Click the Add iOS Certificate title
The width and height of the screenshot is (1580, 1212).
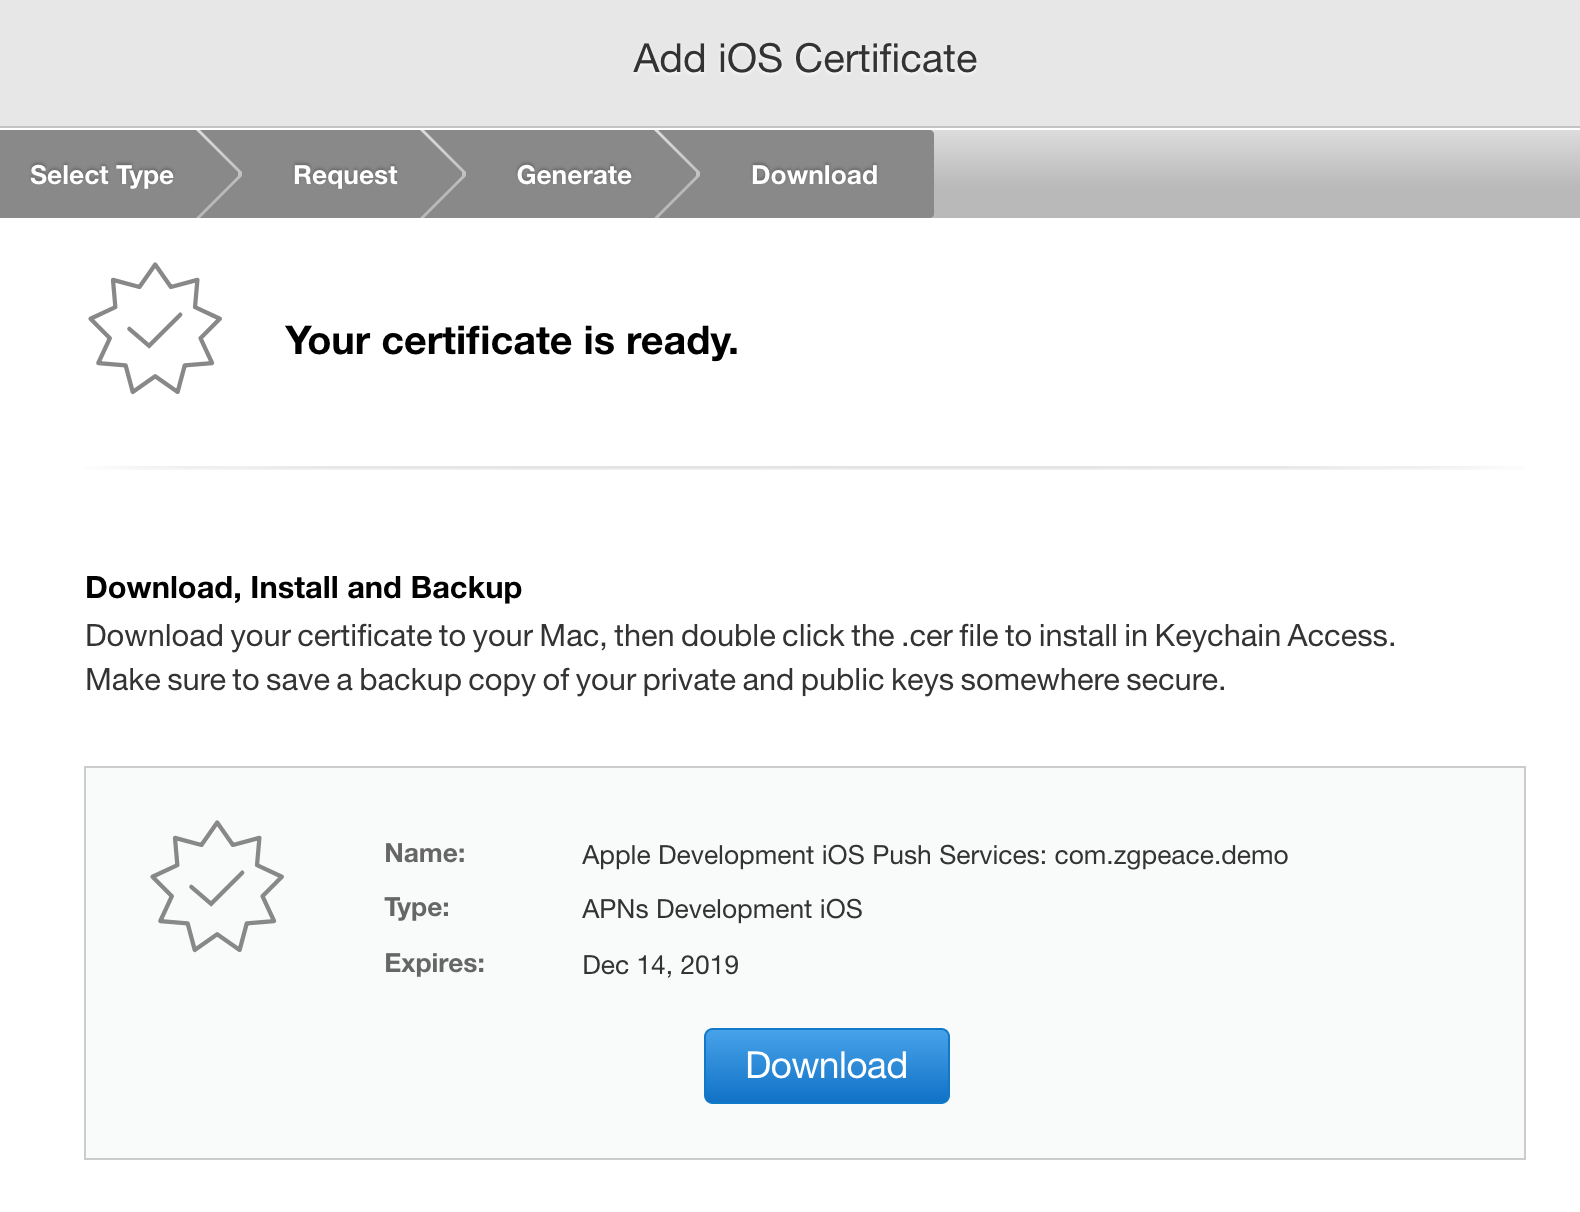click(x=805, y=59)
